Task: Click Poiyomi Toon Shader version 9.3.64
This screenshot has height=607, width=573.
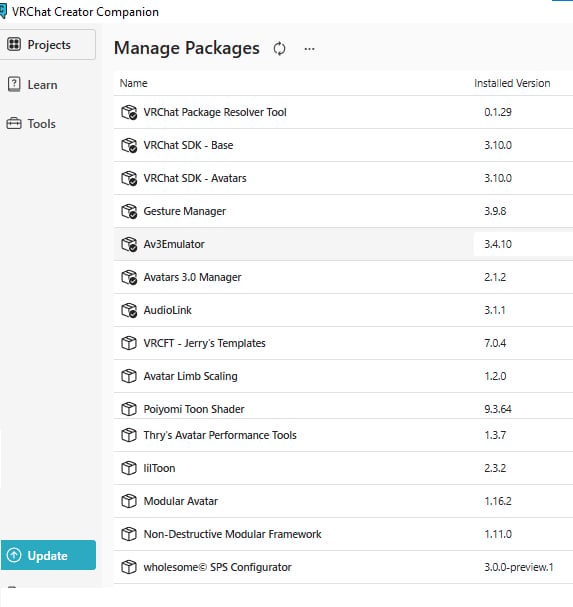Action: (x=498, y=409)
